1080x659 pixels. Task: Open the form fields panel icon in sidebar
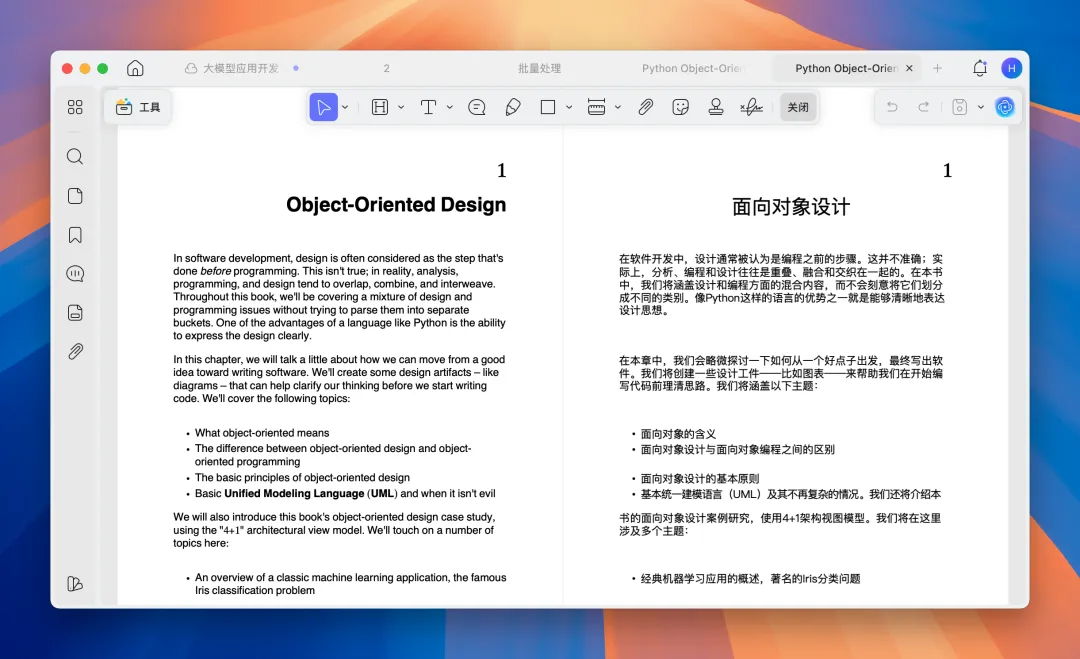tap(75, 313)
